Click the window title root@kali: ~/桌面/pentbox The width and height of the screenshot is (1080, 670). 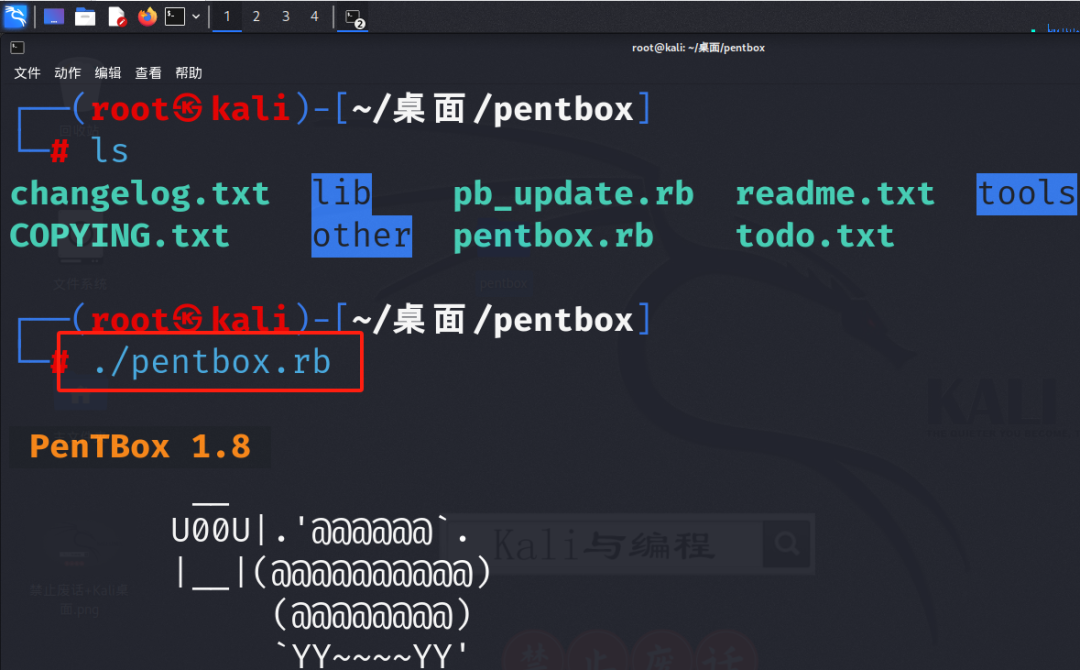click(698, 48)
